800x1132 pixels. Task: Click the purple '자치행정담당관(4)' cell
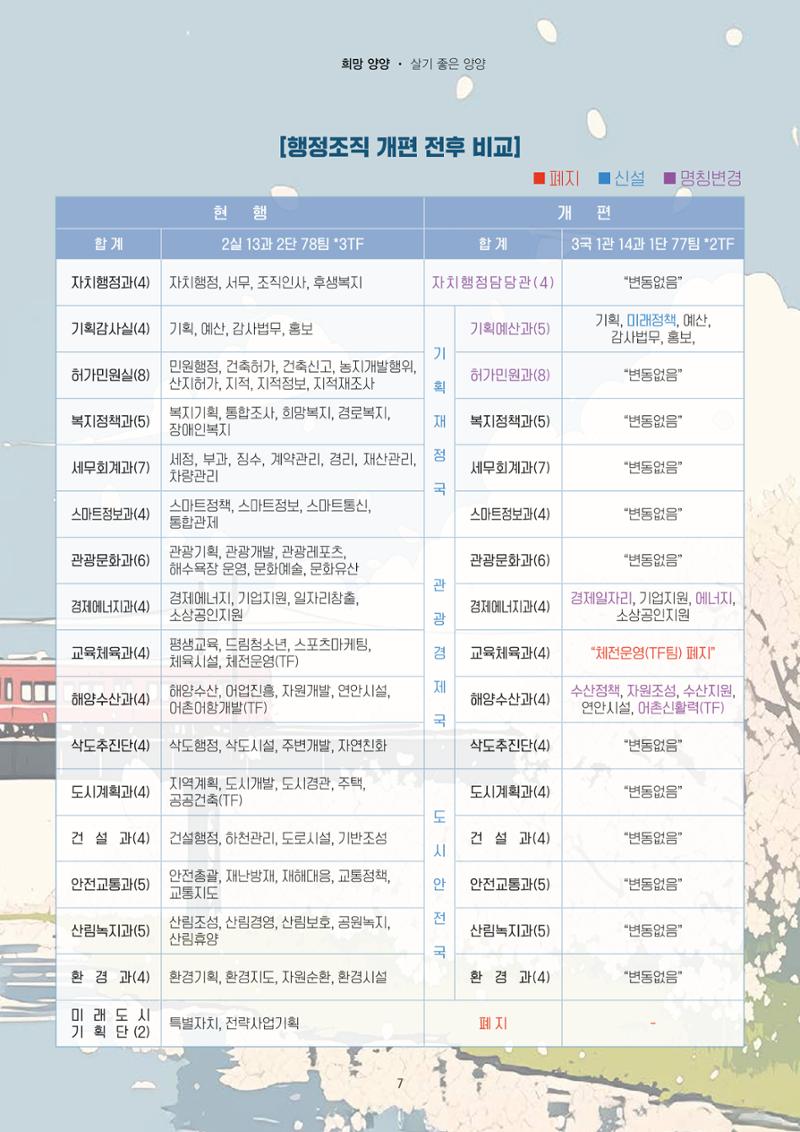click(493, 282)
